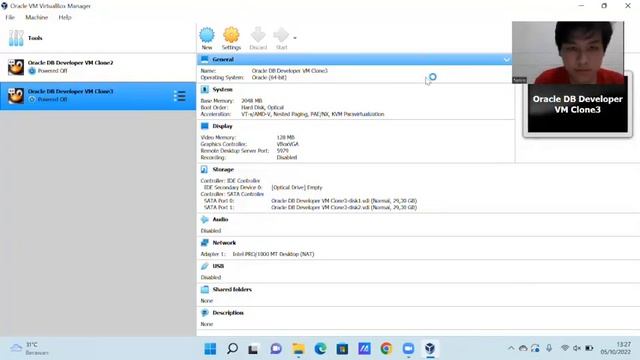Select the Tools entry
This screenshot has width=640, height=360.
pyautogui.click(x=98, y=38)
